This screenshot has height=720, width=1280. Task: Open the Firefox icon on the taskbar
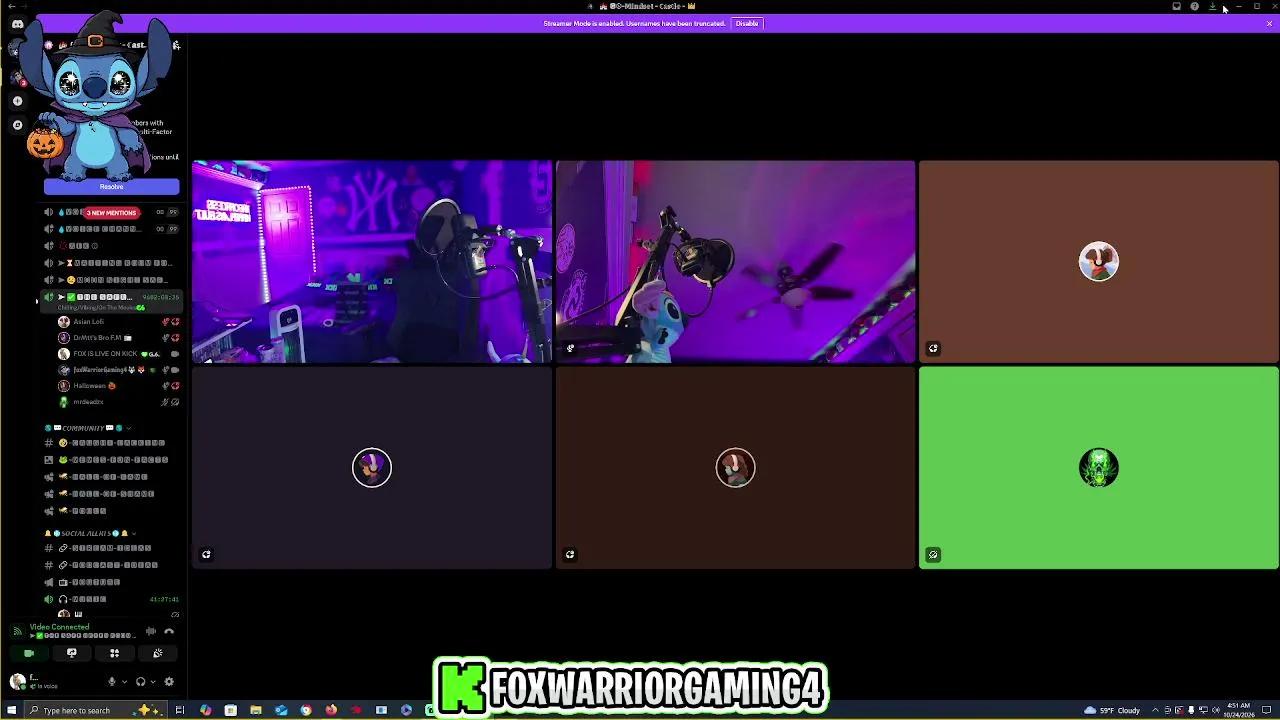coord(331,711)
